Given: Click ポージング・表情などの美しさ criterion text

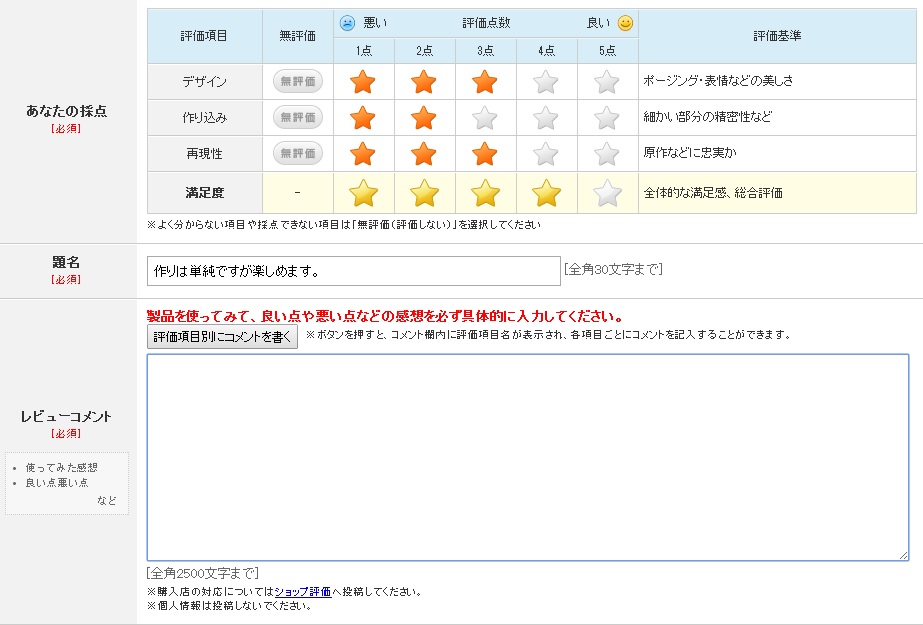Looking at the screenshot, I should click(718, 81).
